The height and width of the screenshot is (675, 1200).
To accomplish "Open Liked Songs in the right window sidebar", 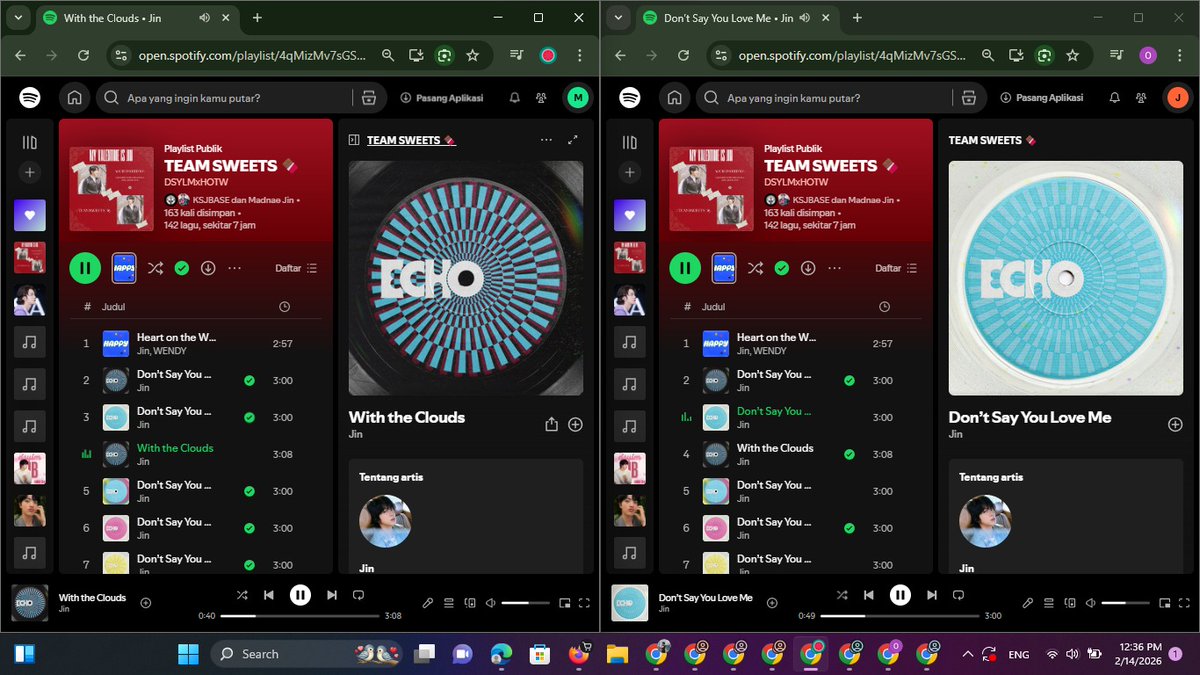I will point(629,215).
